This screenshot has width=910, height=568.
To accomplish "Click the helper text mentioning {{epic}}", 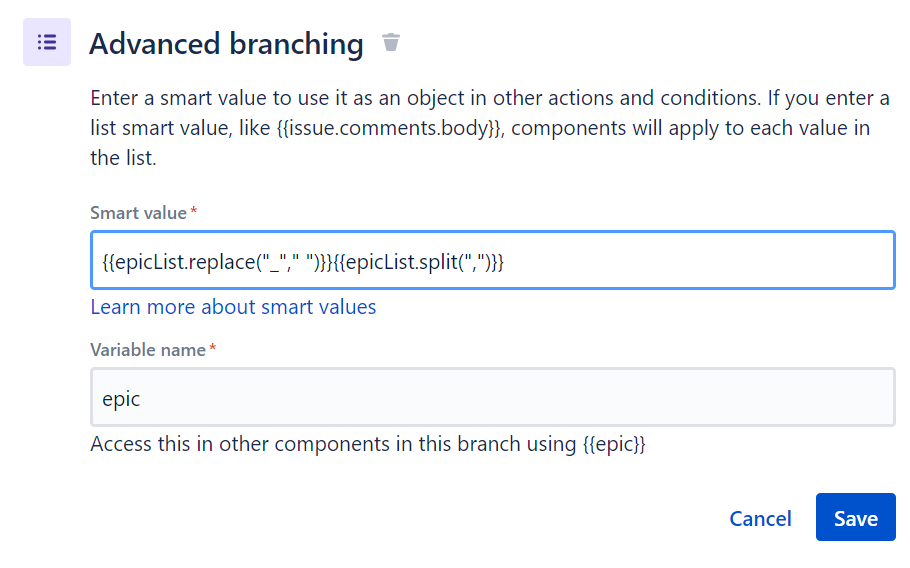I will click(x=367, y=445).
